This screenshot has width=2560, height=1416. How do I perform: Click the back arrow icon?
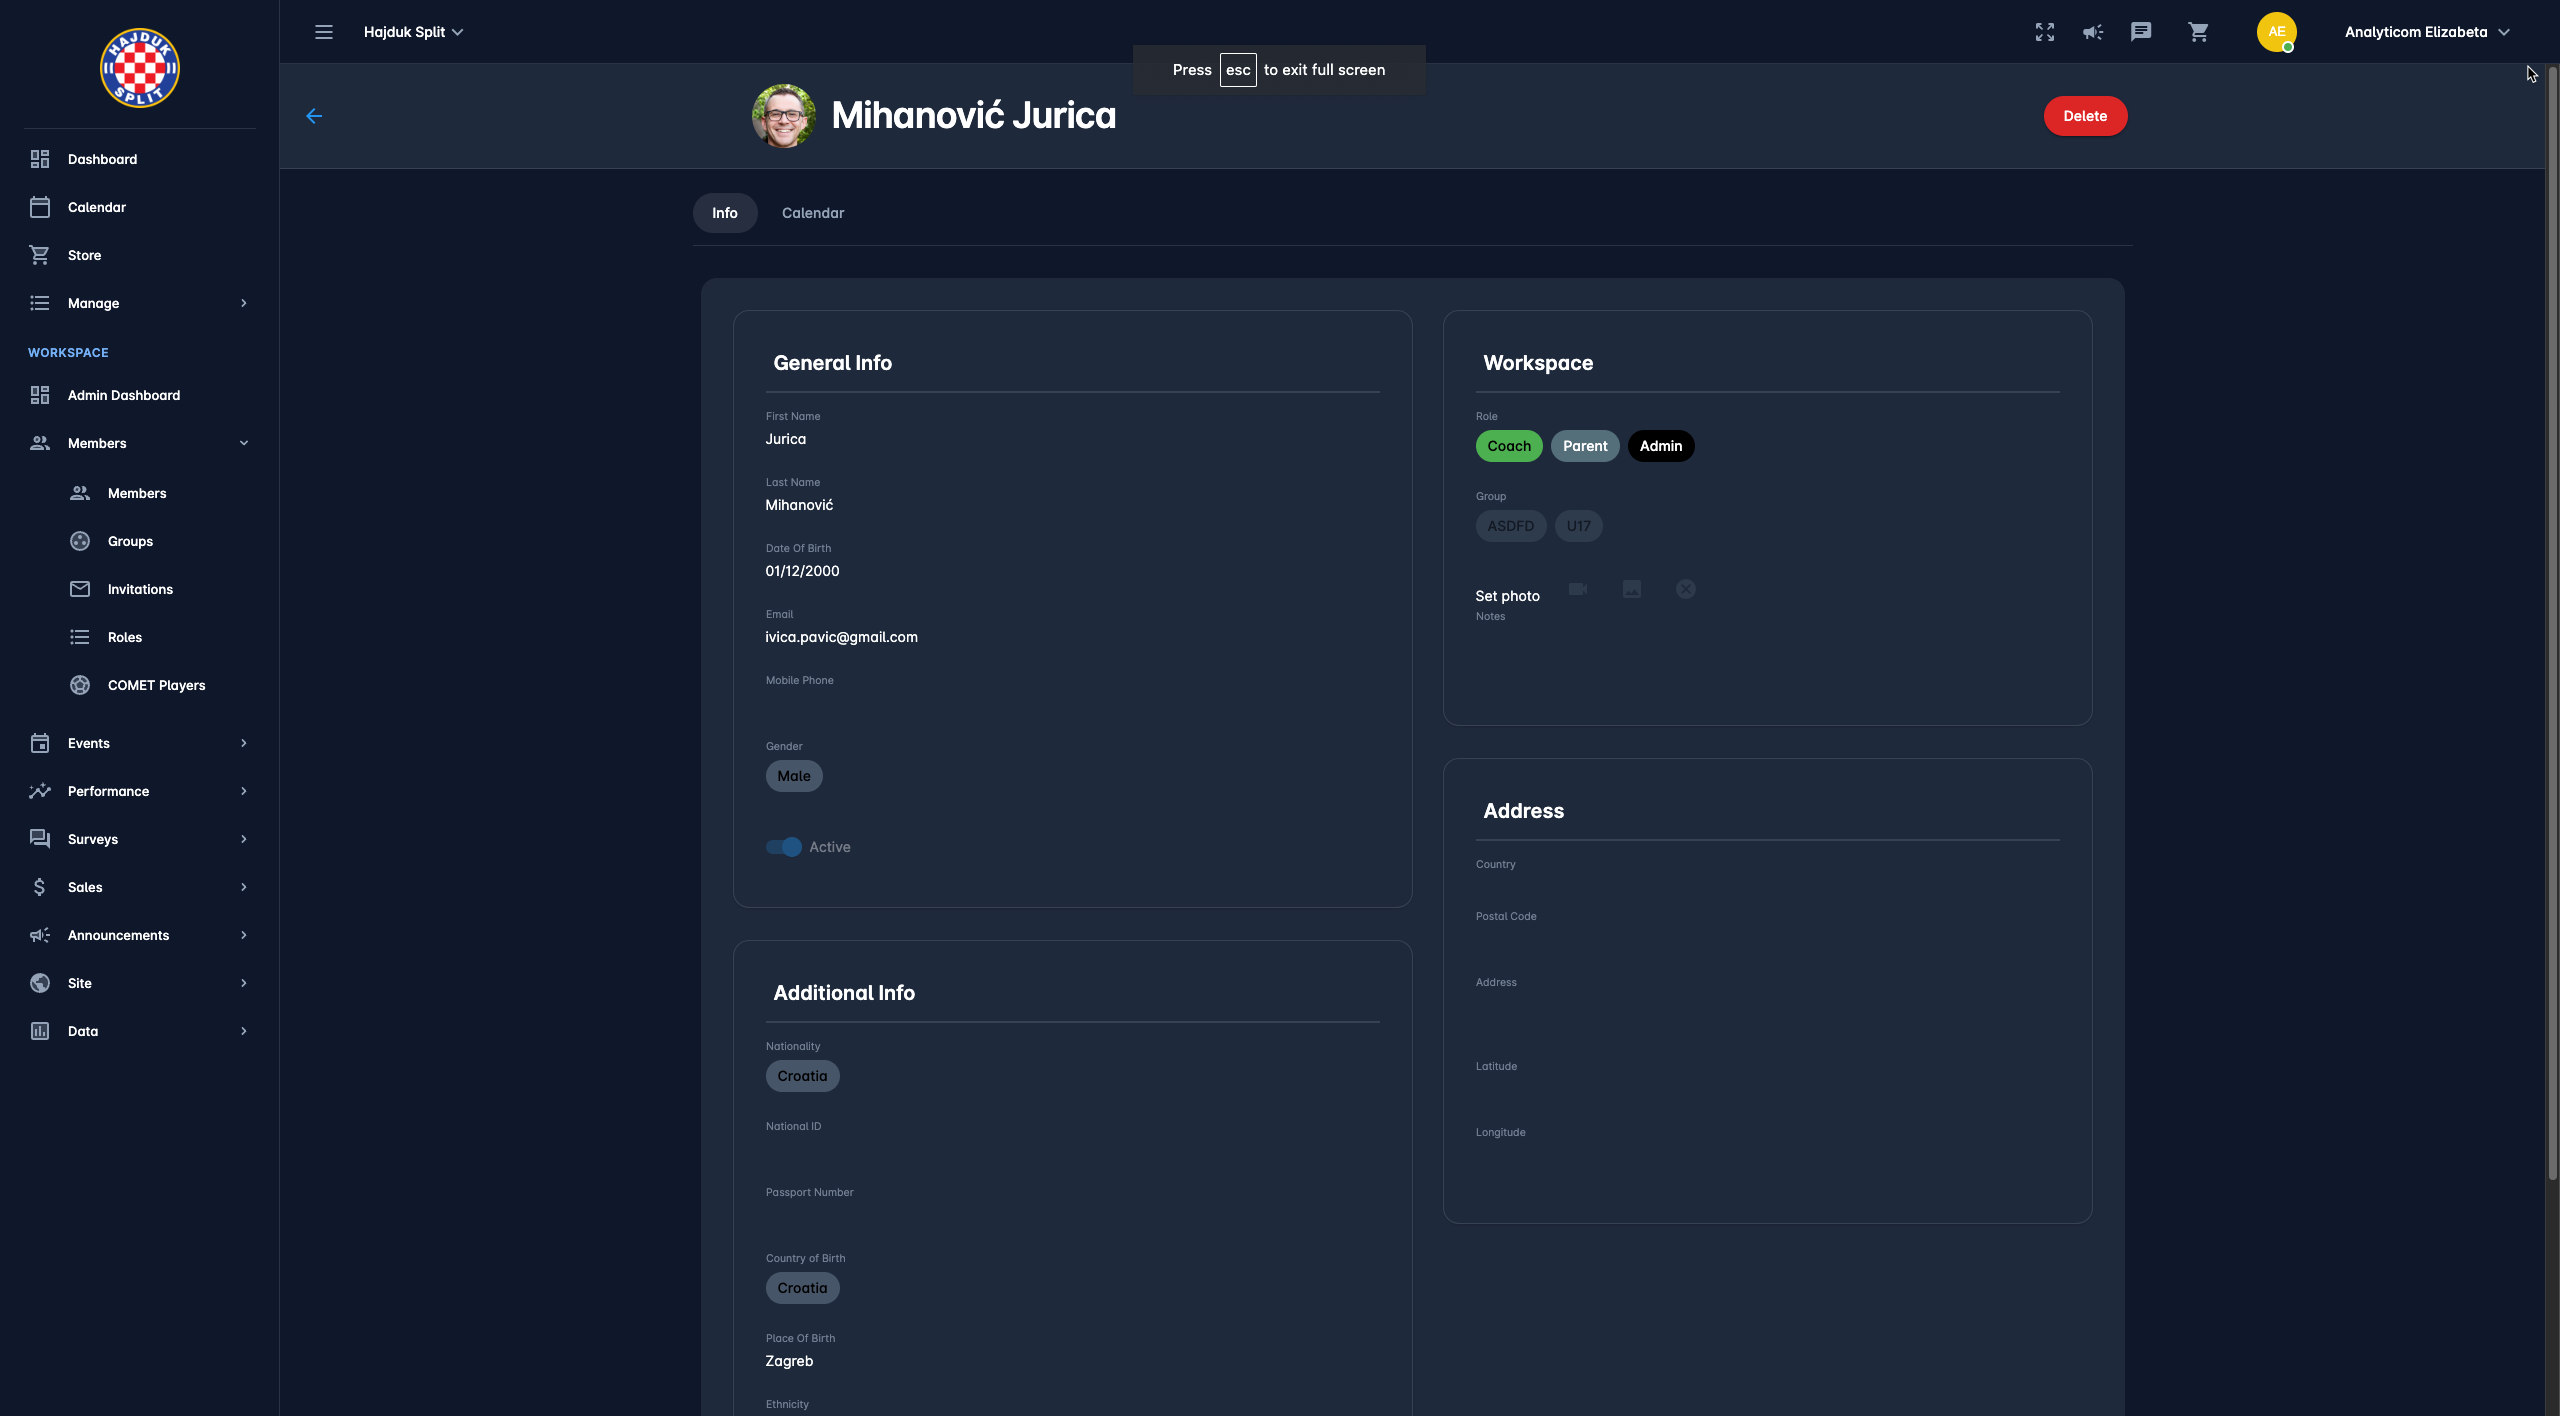pyautogui.click(x=314, y=116)
